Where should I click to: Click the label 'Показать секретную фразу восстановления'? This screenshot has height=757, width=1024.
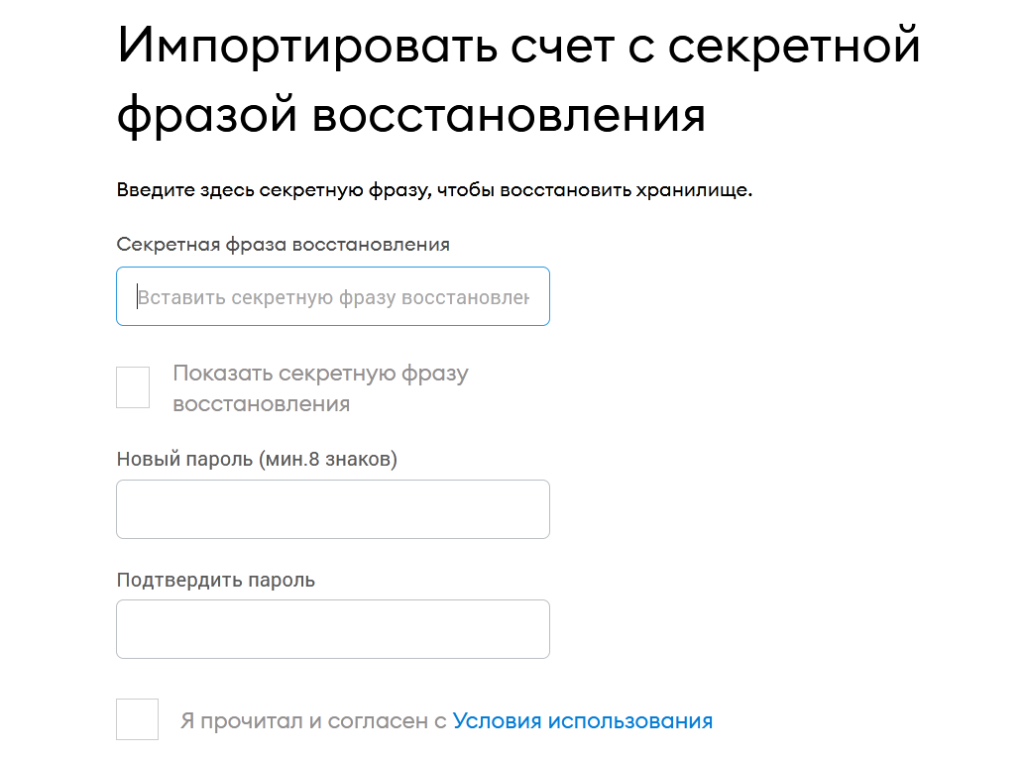click(320, 388)
